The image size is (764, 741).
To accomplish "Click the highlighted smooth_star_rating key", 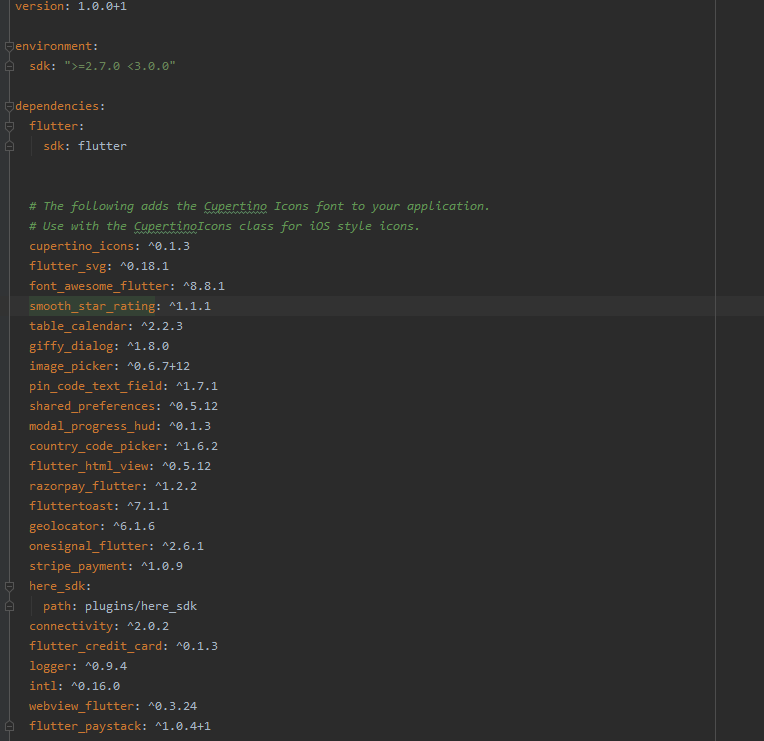I will [x=92, y=306].
